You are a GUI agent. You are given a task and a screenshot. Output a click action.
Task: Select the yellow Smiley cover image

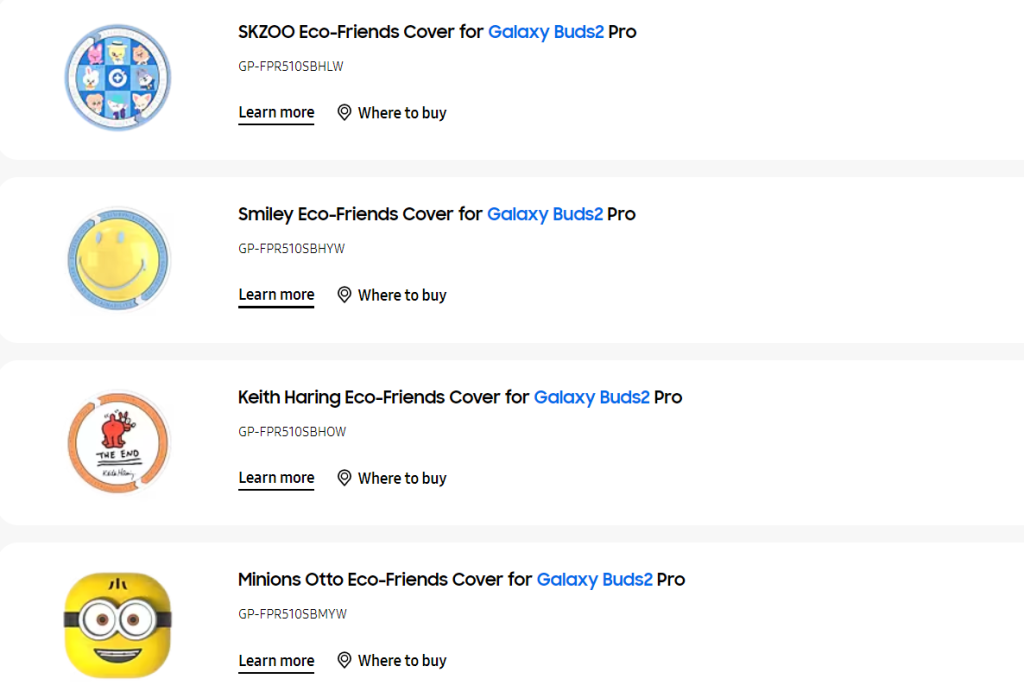[x=118, y=259]
